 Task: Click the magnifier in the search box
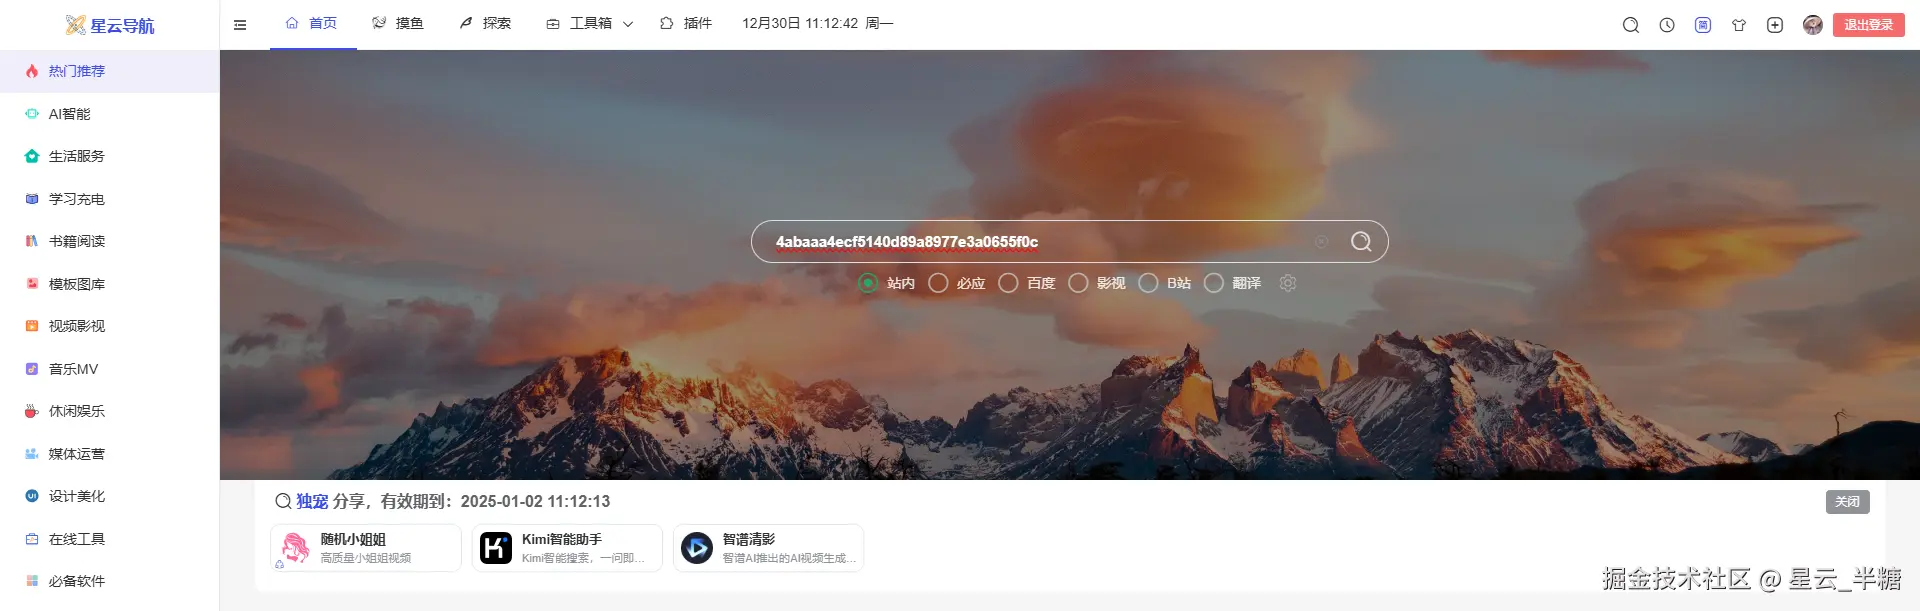1361,242
